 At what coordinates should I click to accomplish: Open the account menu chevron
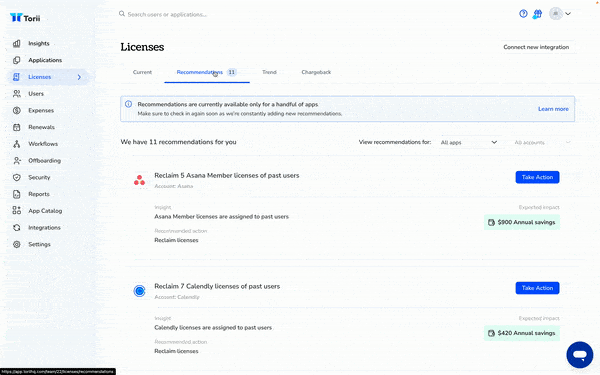coord(568,14)
